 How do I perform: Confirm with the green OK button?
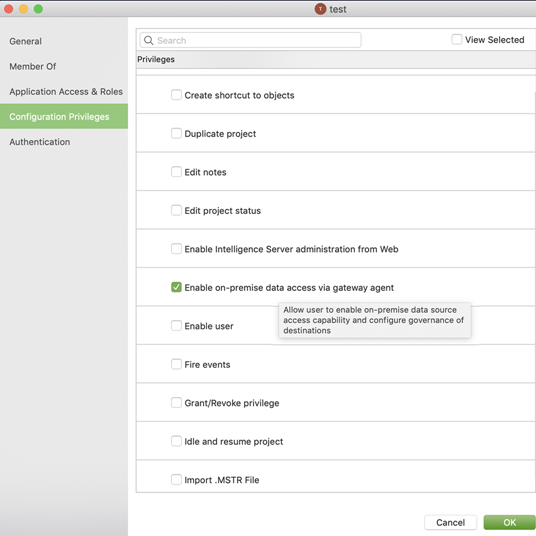(509, 522)
